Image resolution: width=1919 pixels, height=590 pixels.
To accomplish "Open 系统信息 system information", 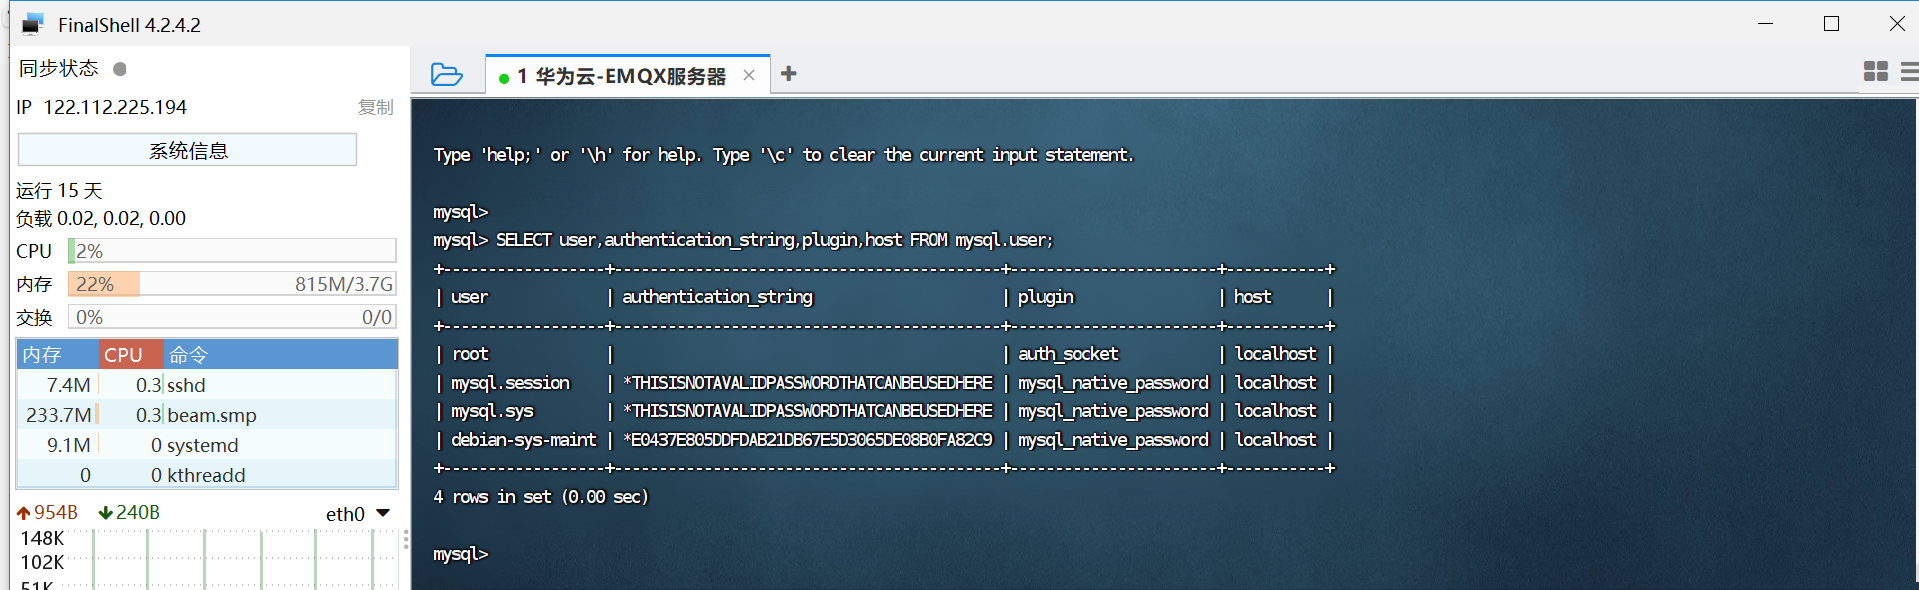I will click(x=187, y=150).
